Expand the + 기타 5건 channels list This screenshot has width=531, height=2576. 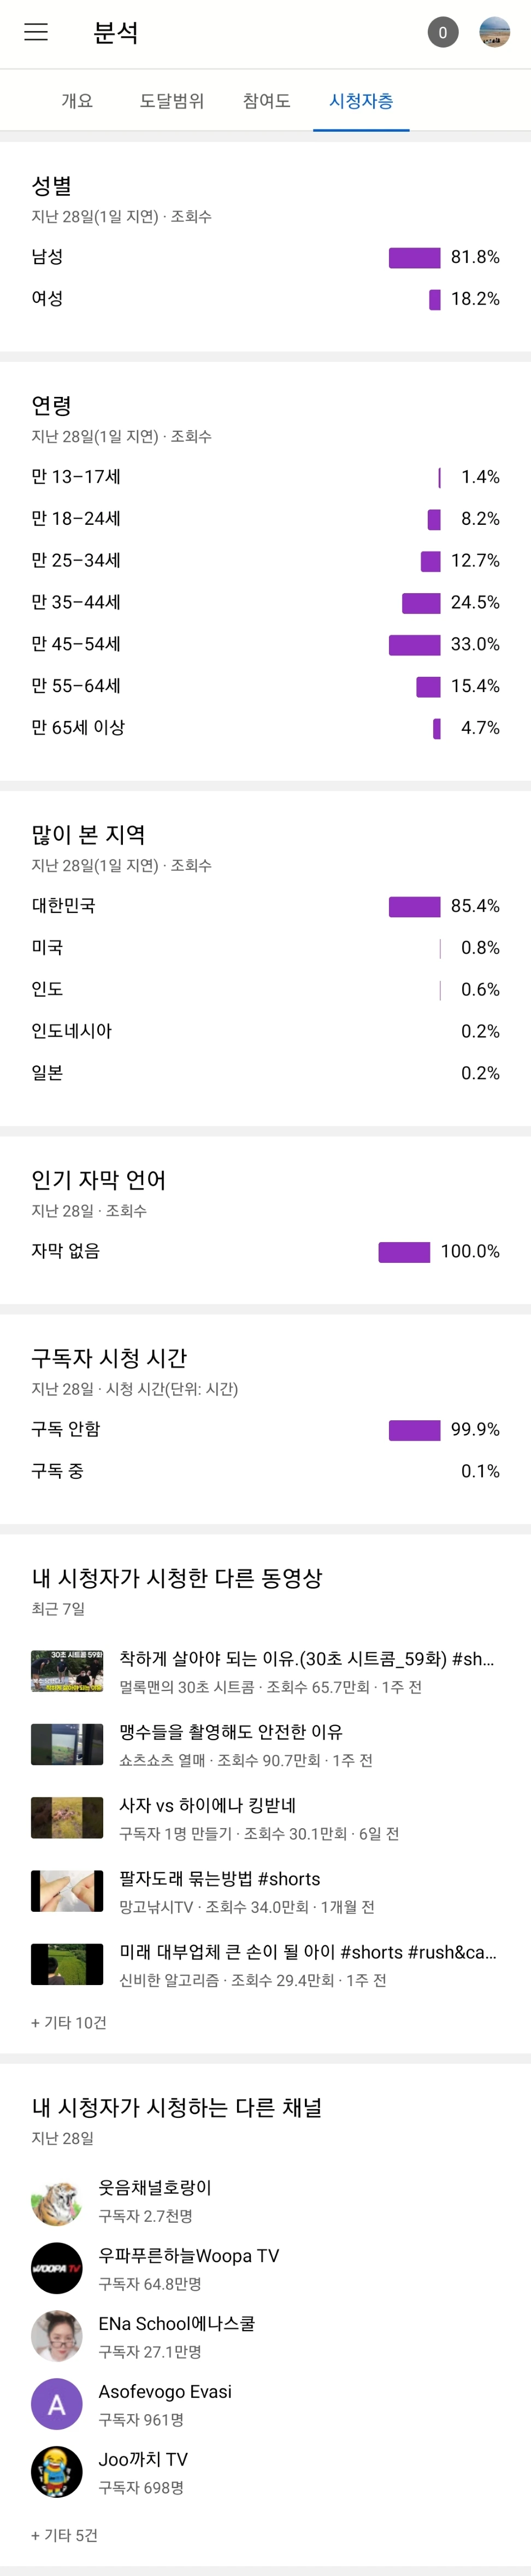tap(64, 2535)
